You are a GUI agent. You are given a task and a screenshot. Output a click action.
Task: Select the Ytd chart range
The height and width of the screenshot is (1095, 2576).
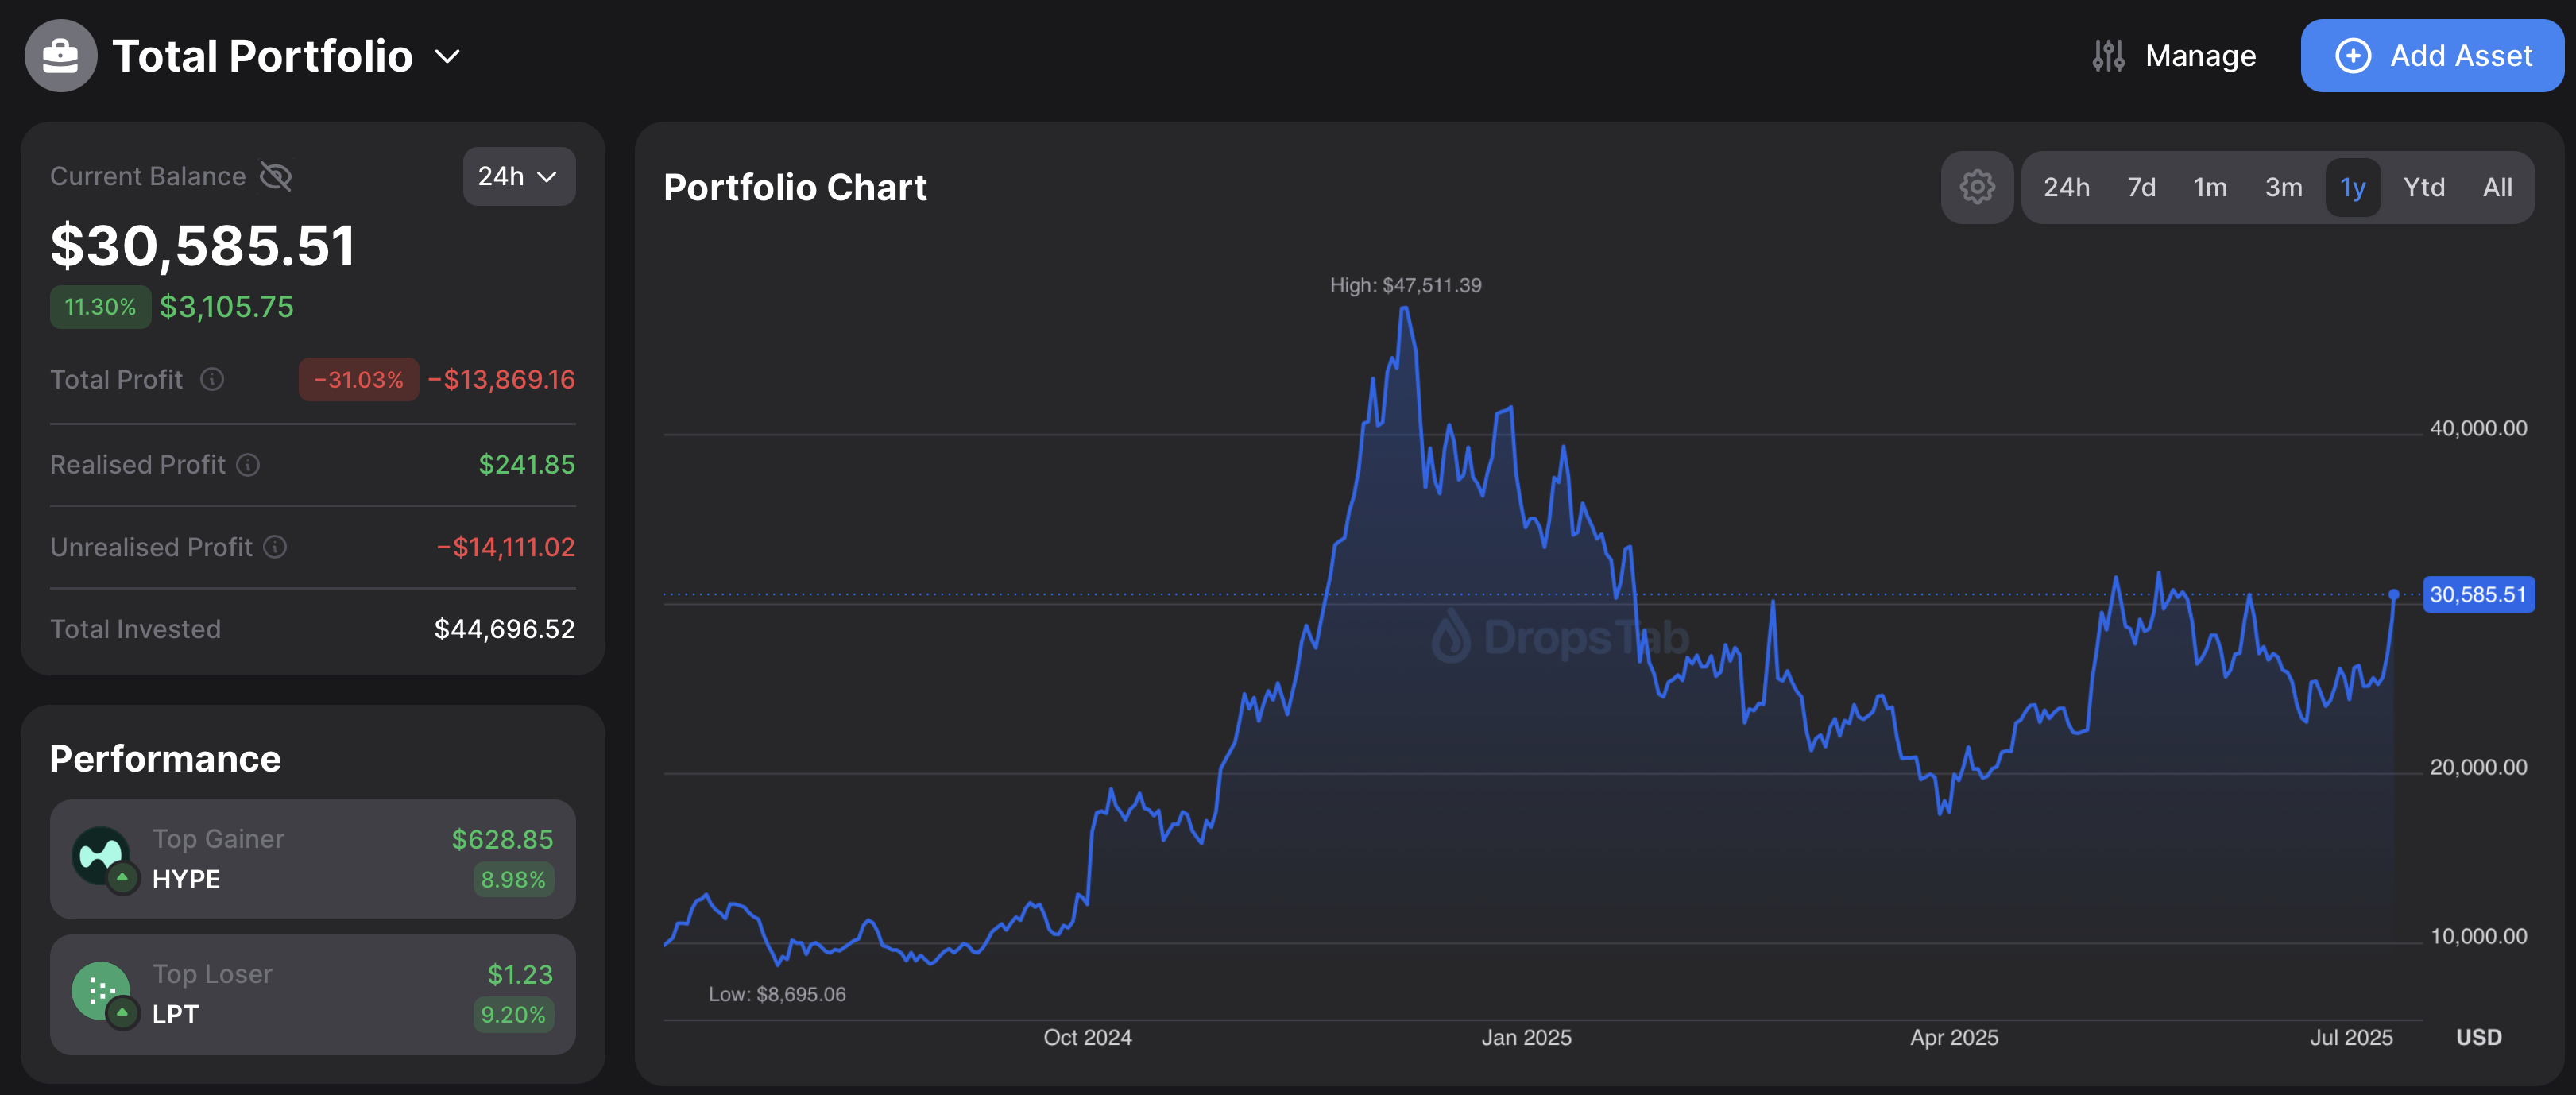pyautogui.click(x=2424, y=188)
